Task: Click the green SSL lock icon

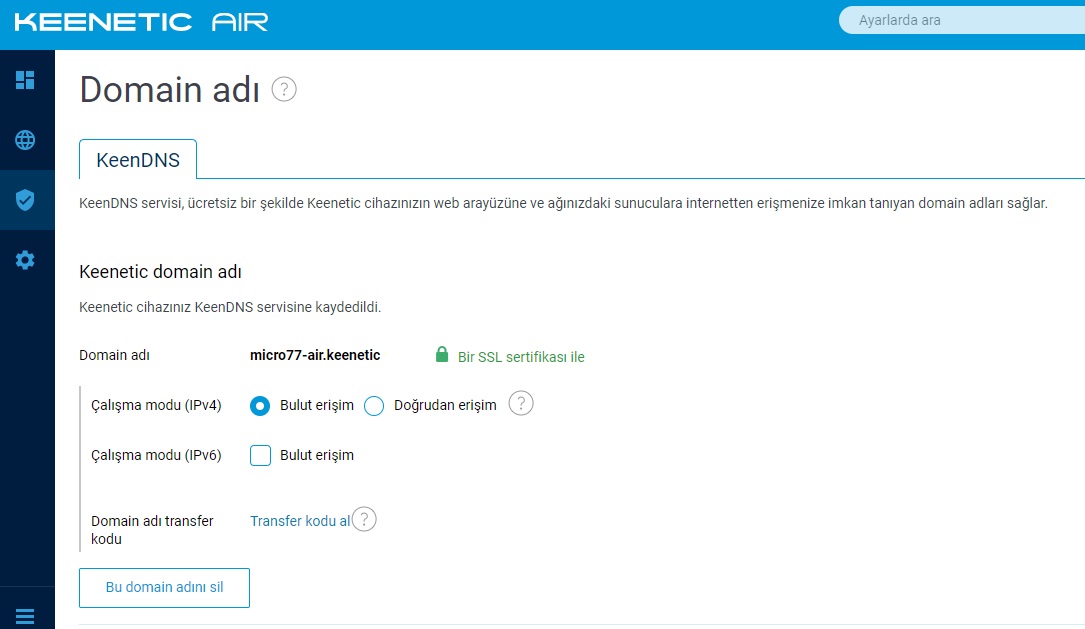Action: pos(441,355)
